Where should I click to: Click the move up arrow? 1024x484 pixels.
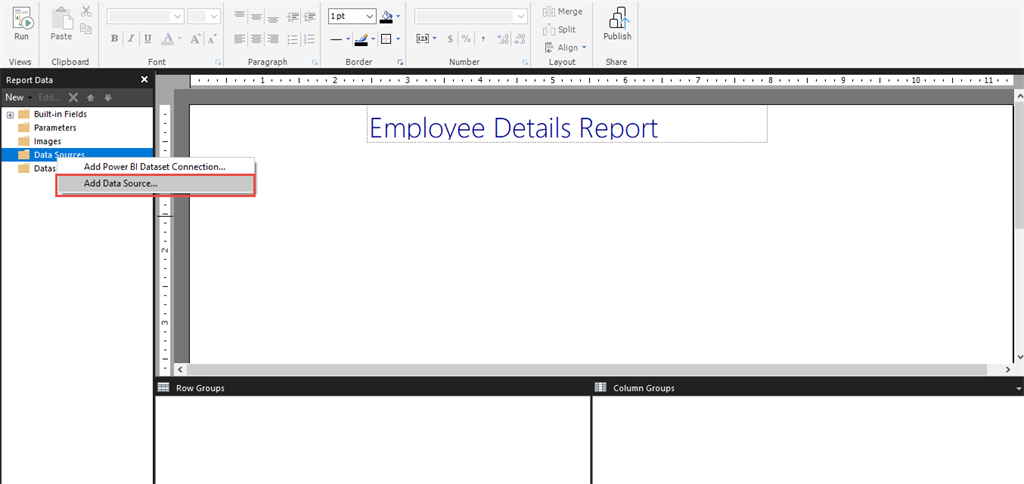[91, 97]
